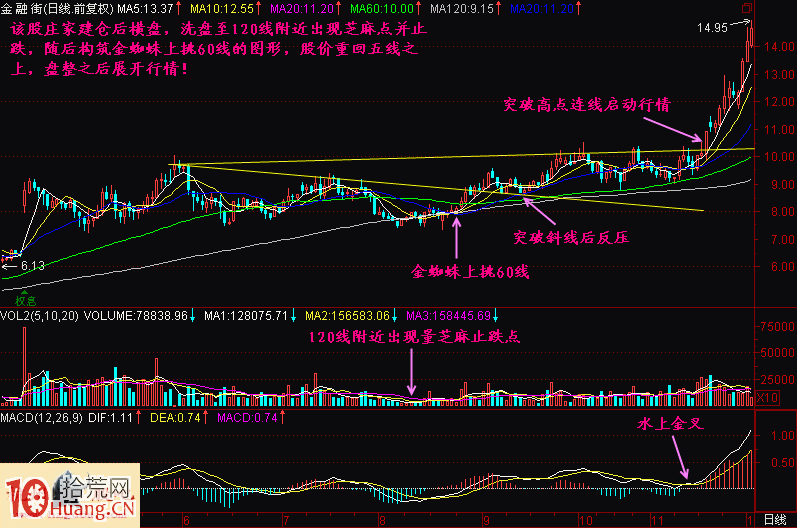
Task: Click the 75000 volume axis label
Action: (x=779, y=327)
